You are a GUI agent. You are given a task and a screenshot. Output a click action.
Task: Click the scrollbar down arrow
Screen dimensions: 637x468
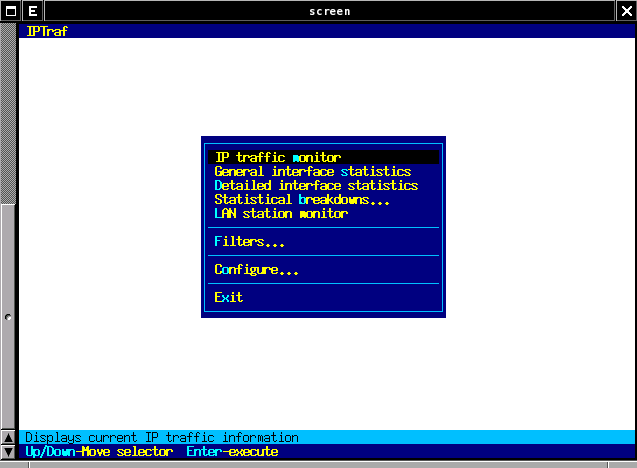point(8,452)
